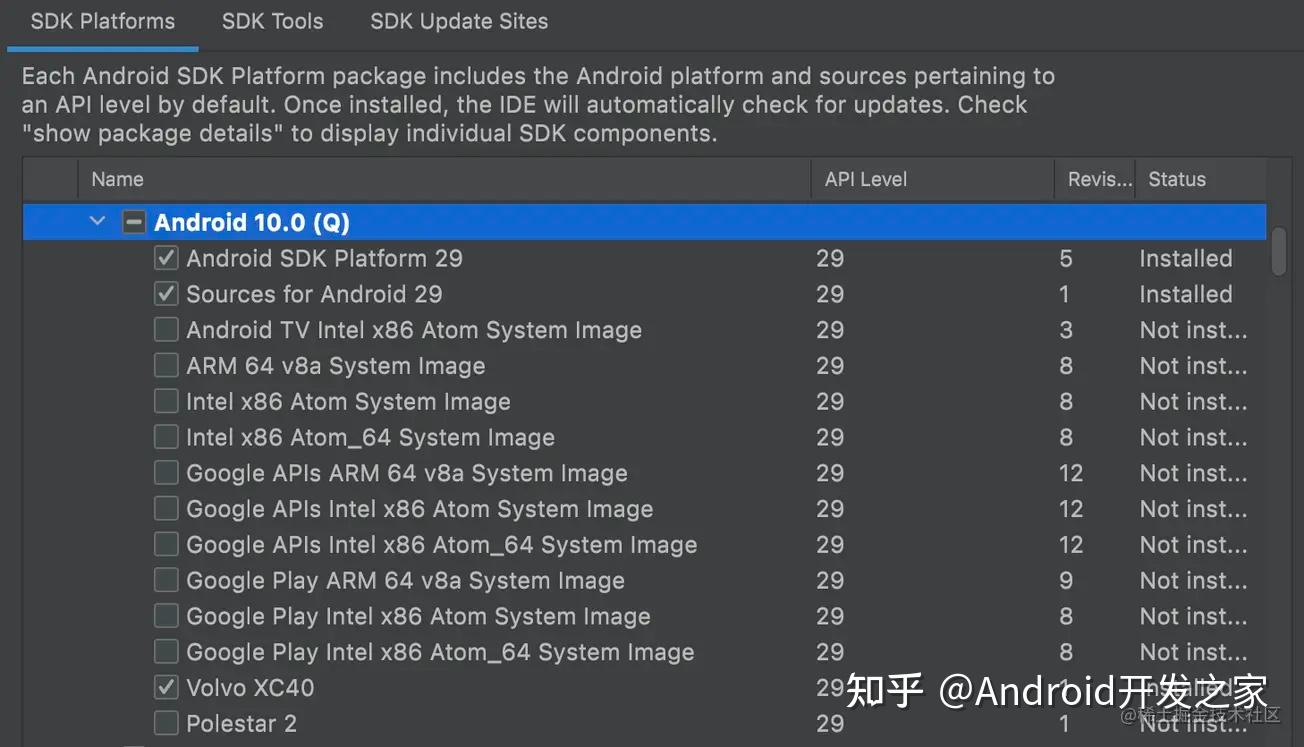Click the minus box beside Android 10.0 (Q)

pos(133,221)
